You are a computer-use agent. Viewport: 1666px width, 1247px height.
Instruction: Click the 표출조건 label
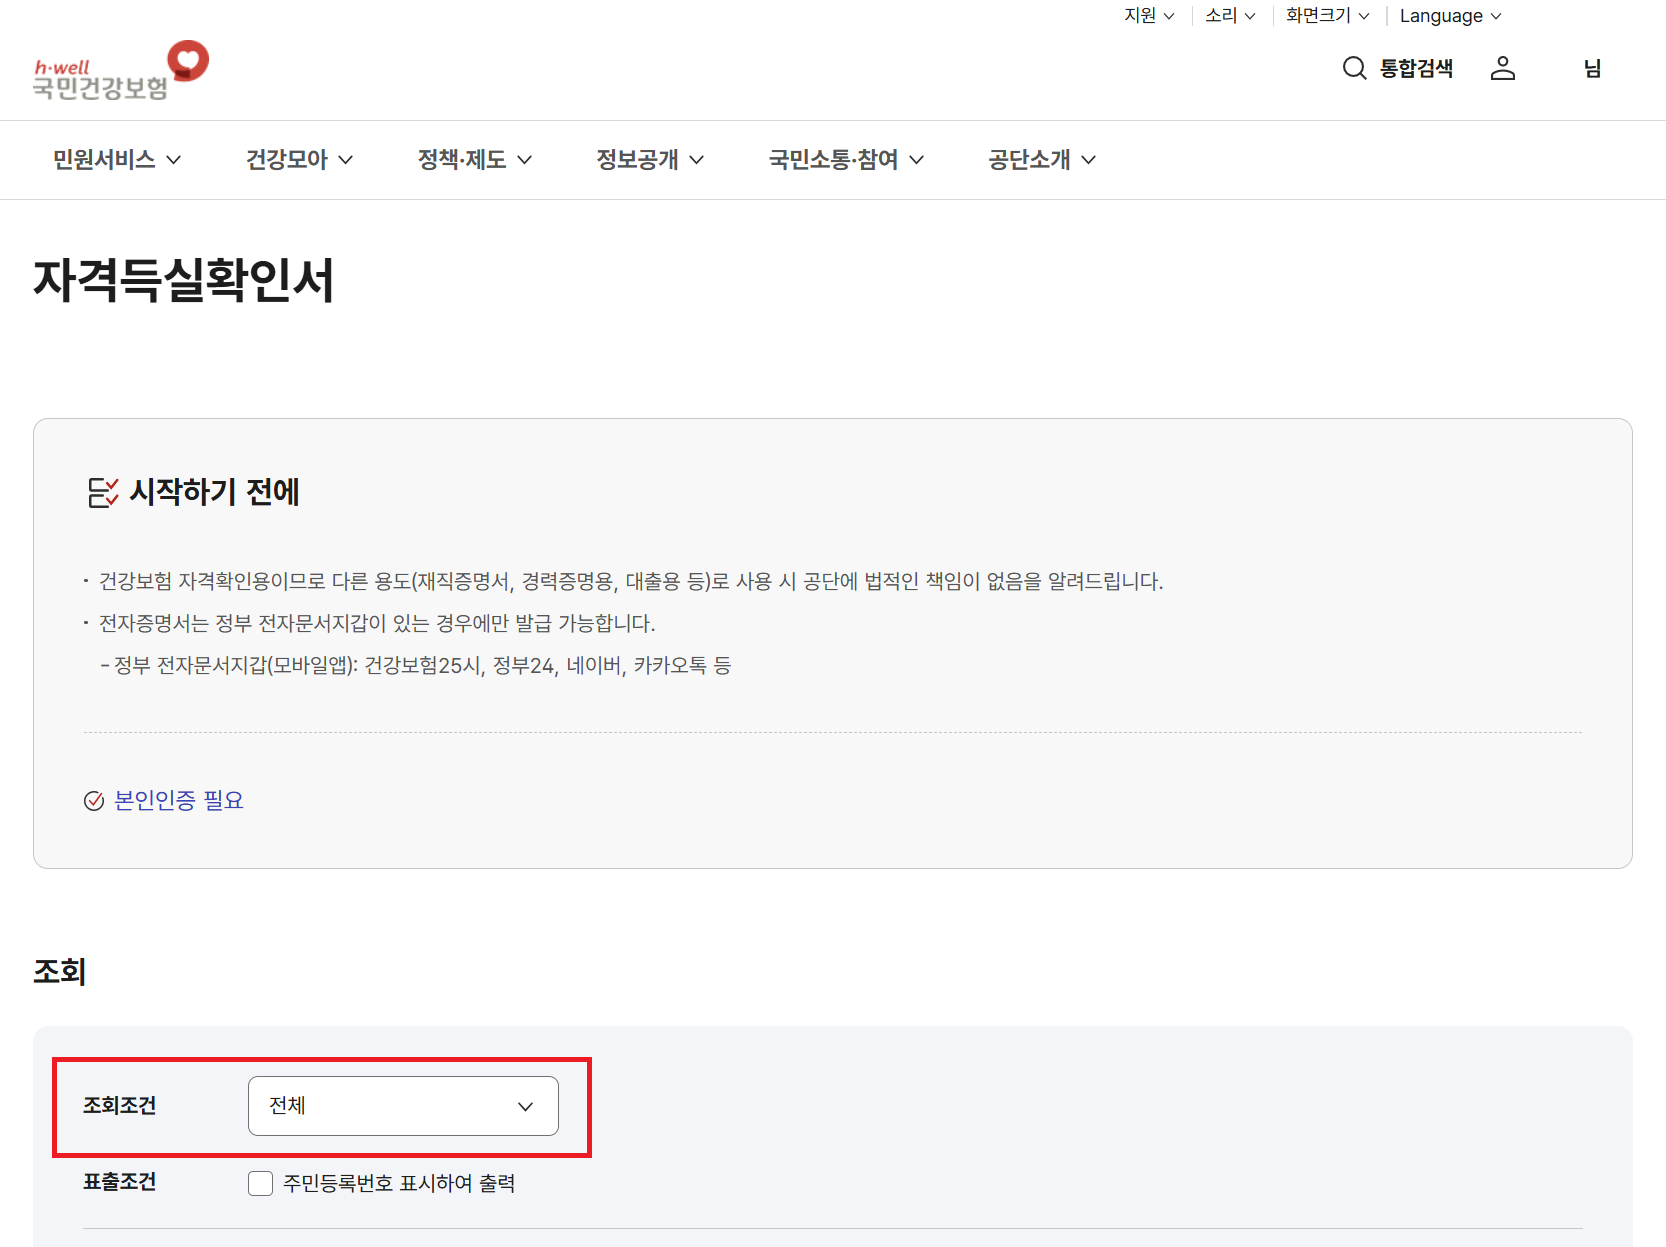coord(119,1182)
